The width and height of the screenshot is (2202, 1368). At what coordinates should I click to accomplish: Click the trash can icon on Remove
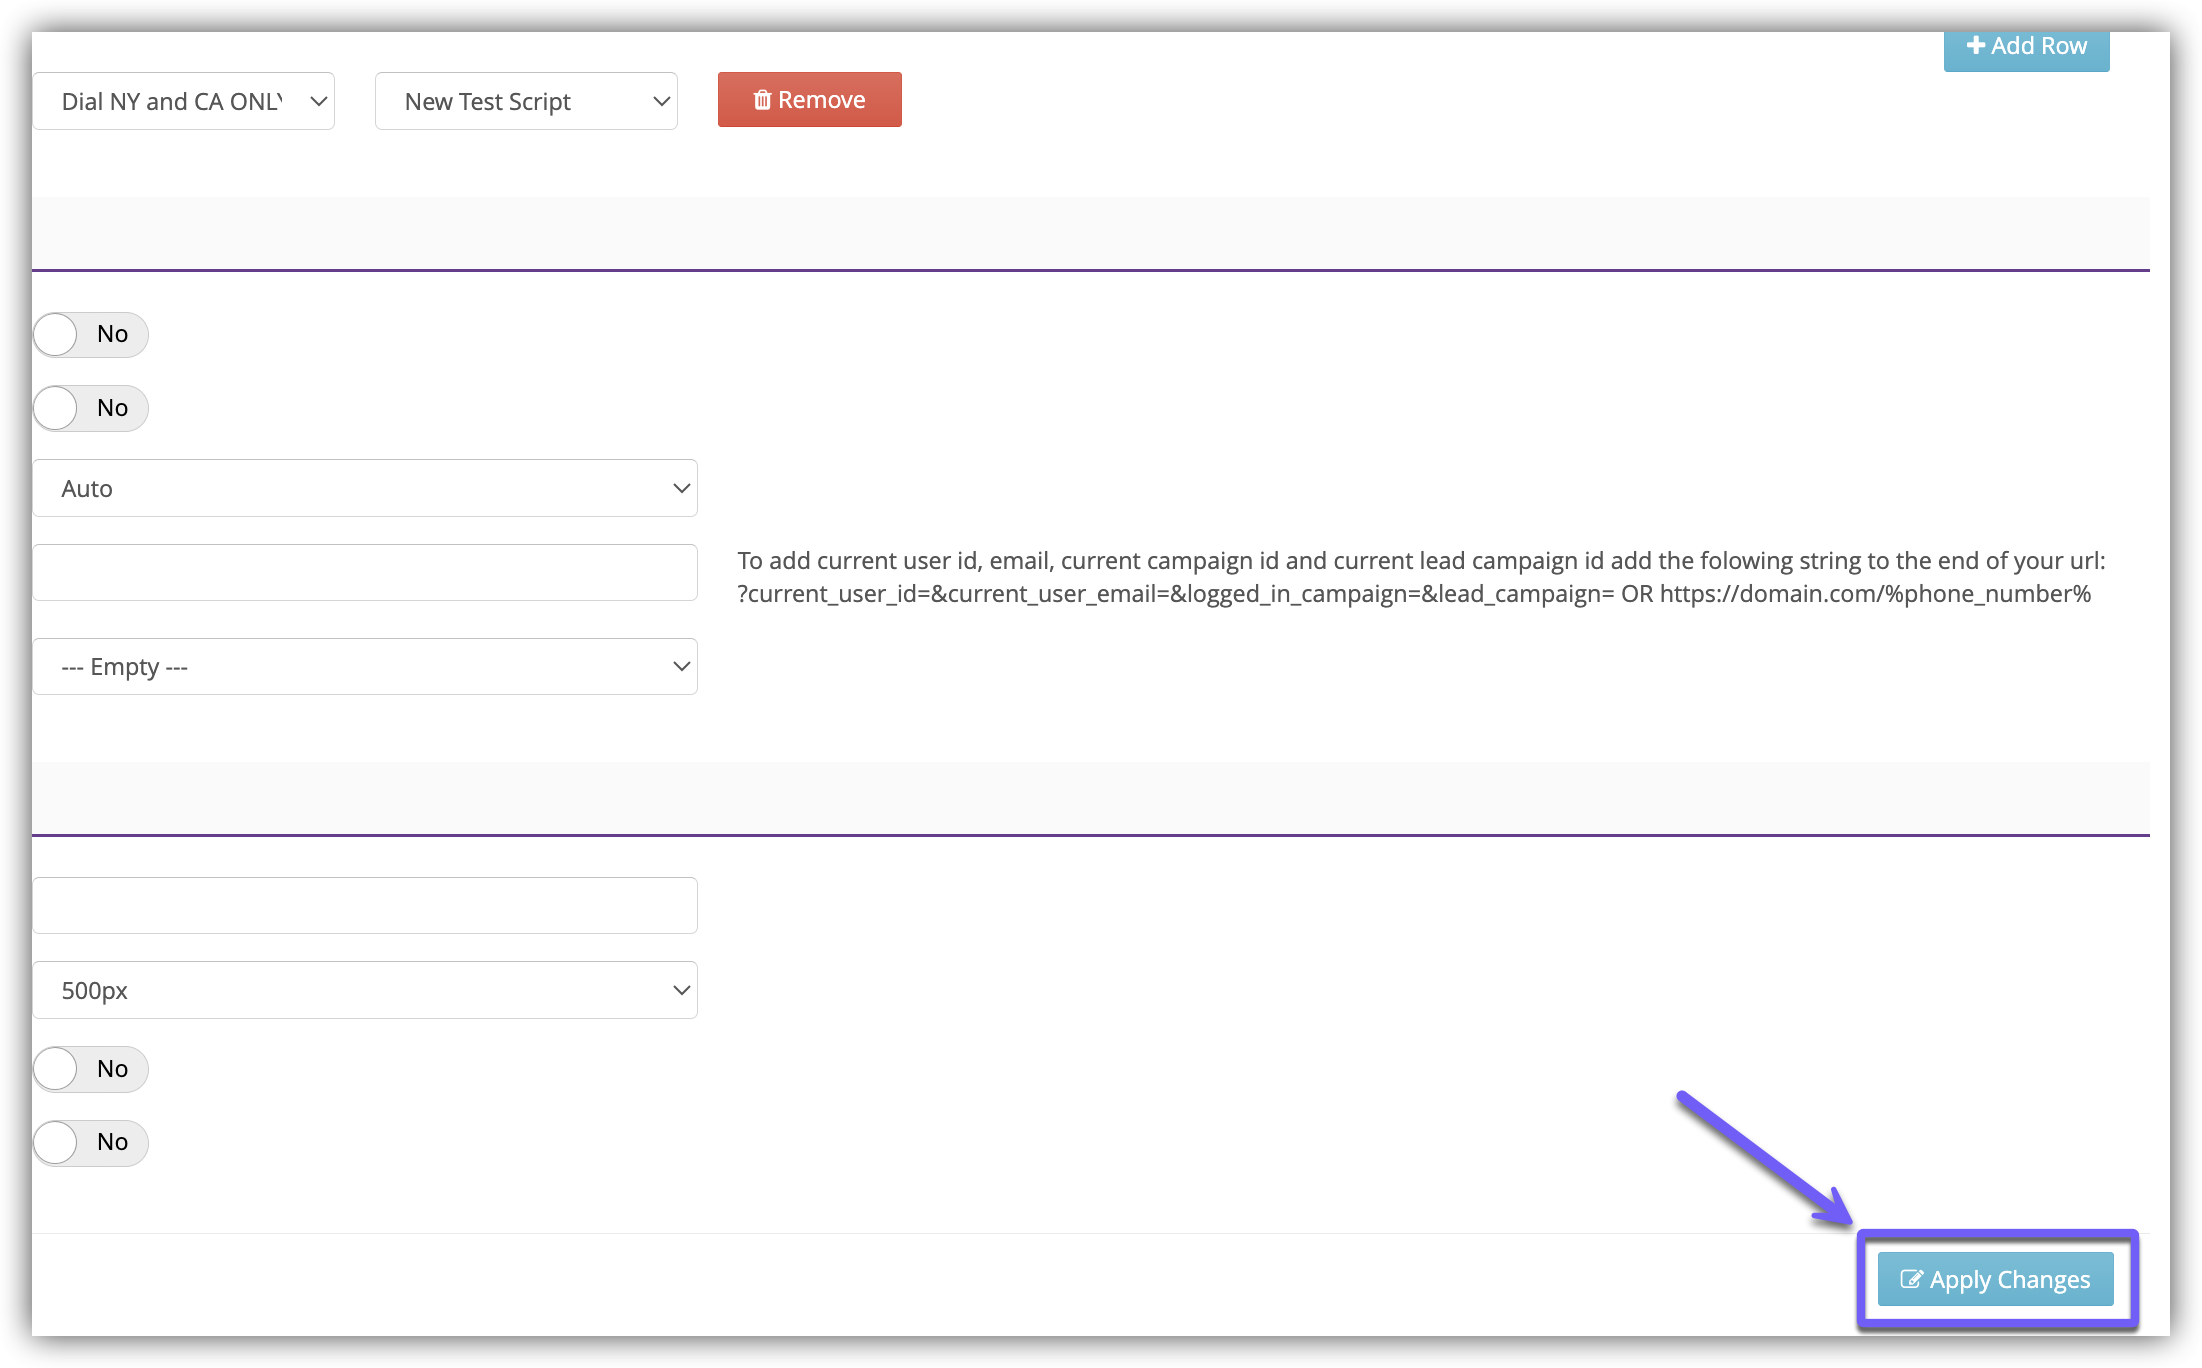[x=762, y=100]
